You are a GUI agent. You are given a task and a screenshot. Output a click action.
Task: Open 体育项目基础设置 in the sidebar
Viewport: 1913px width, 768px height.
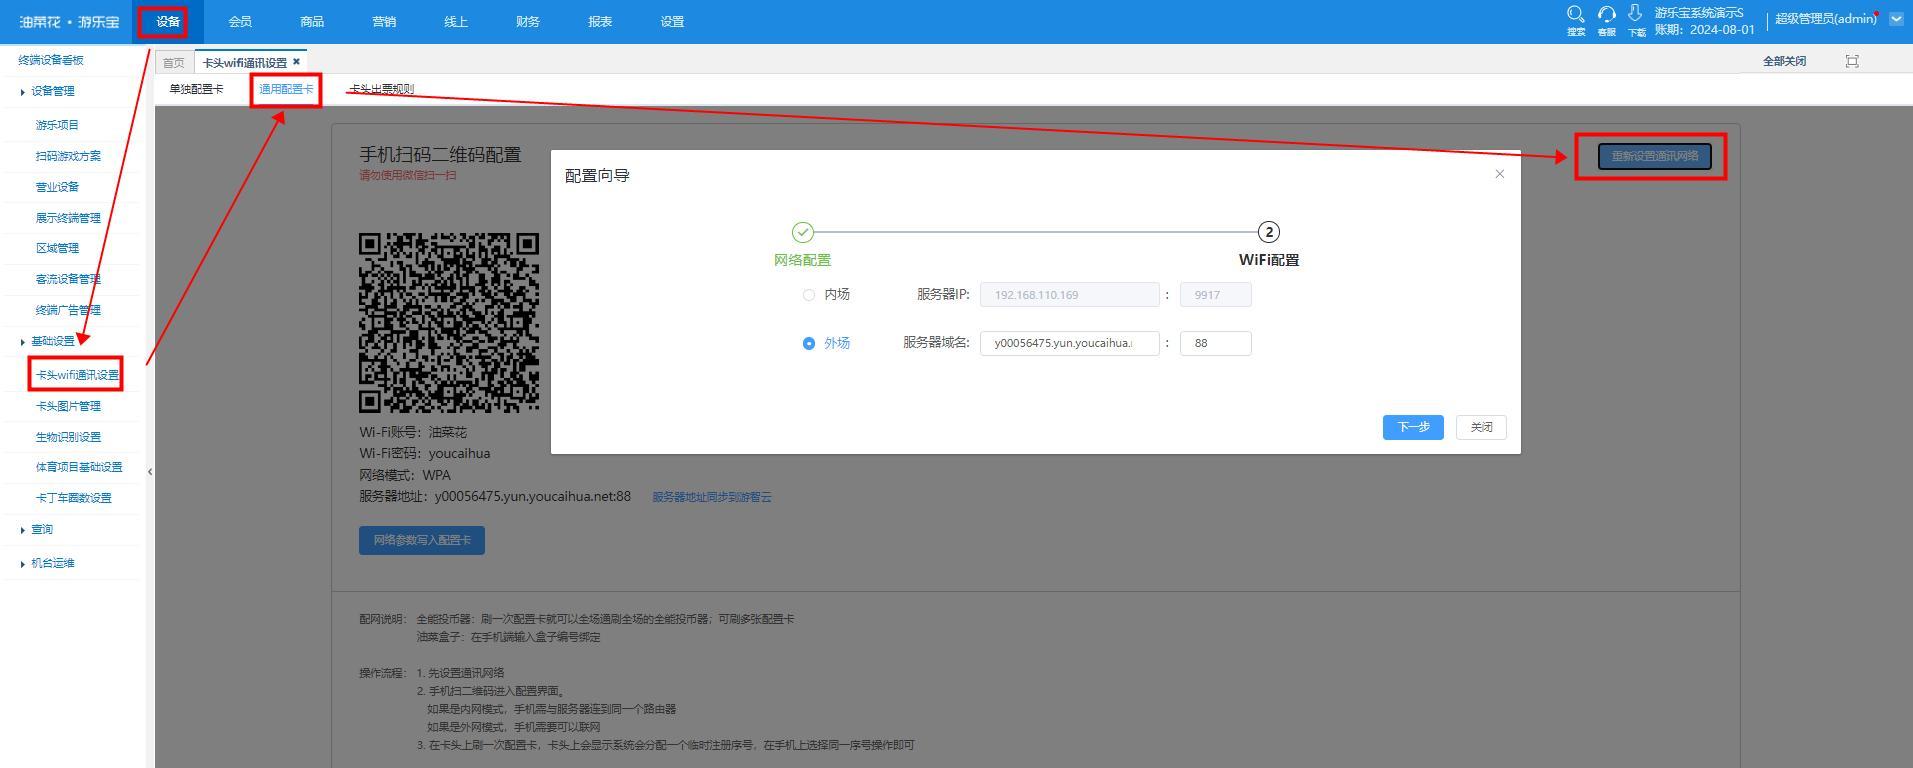[x=79, y=467]
